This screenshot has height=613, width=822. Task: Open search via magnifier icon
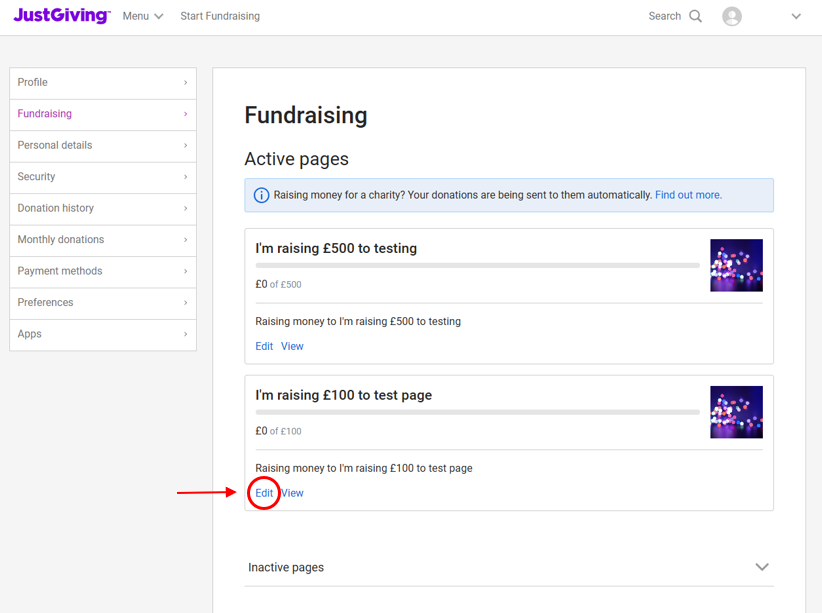(695, 16)
